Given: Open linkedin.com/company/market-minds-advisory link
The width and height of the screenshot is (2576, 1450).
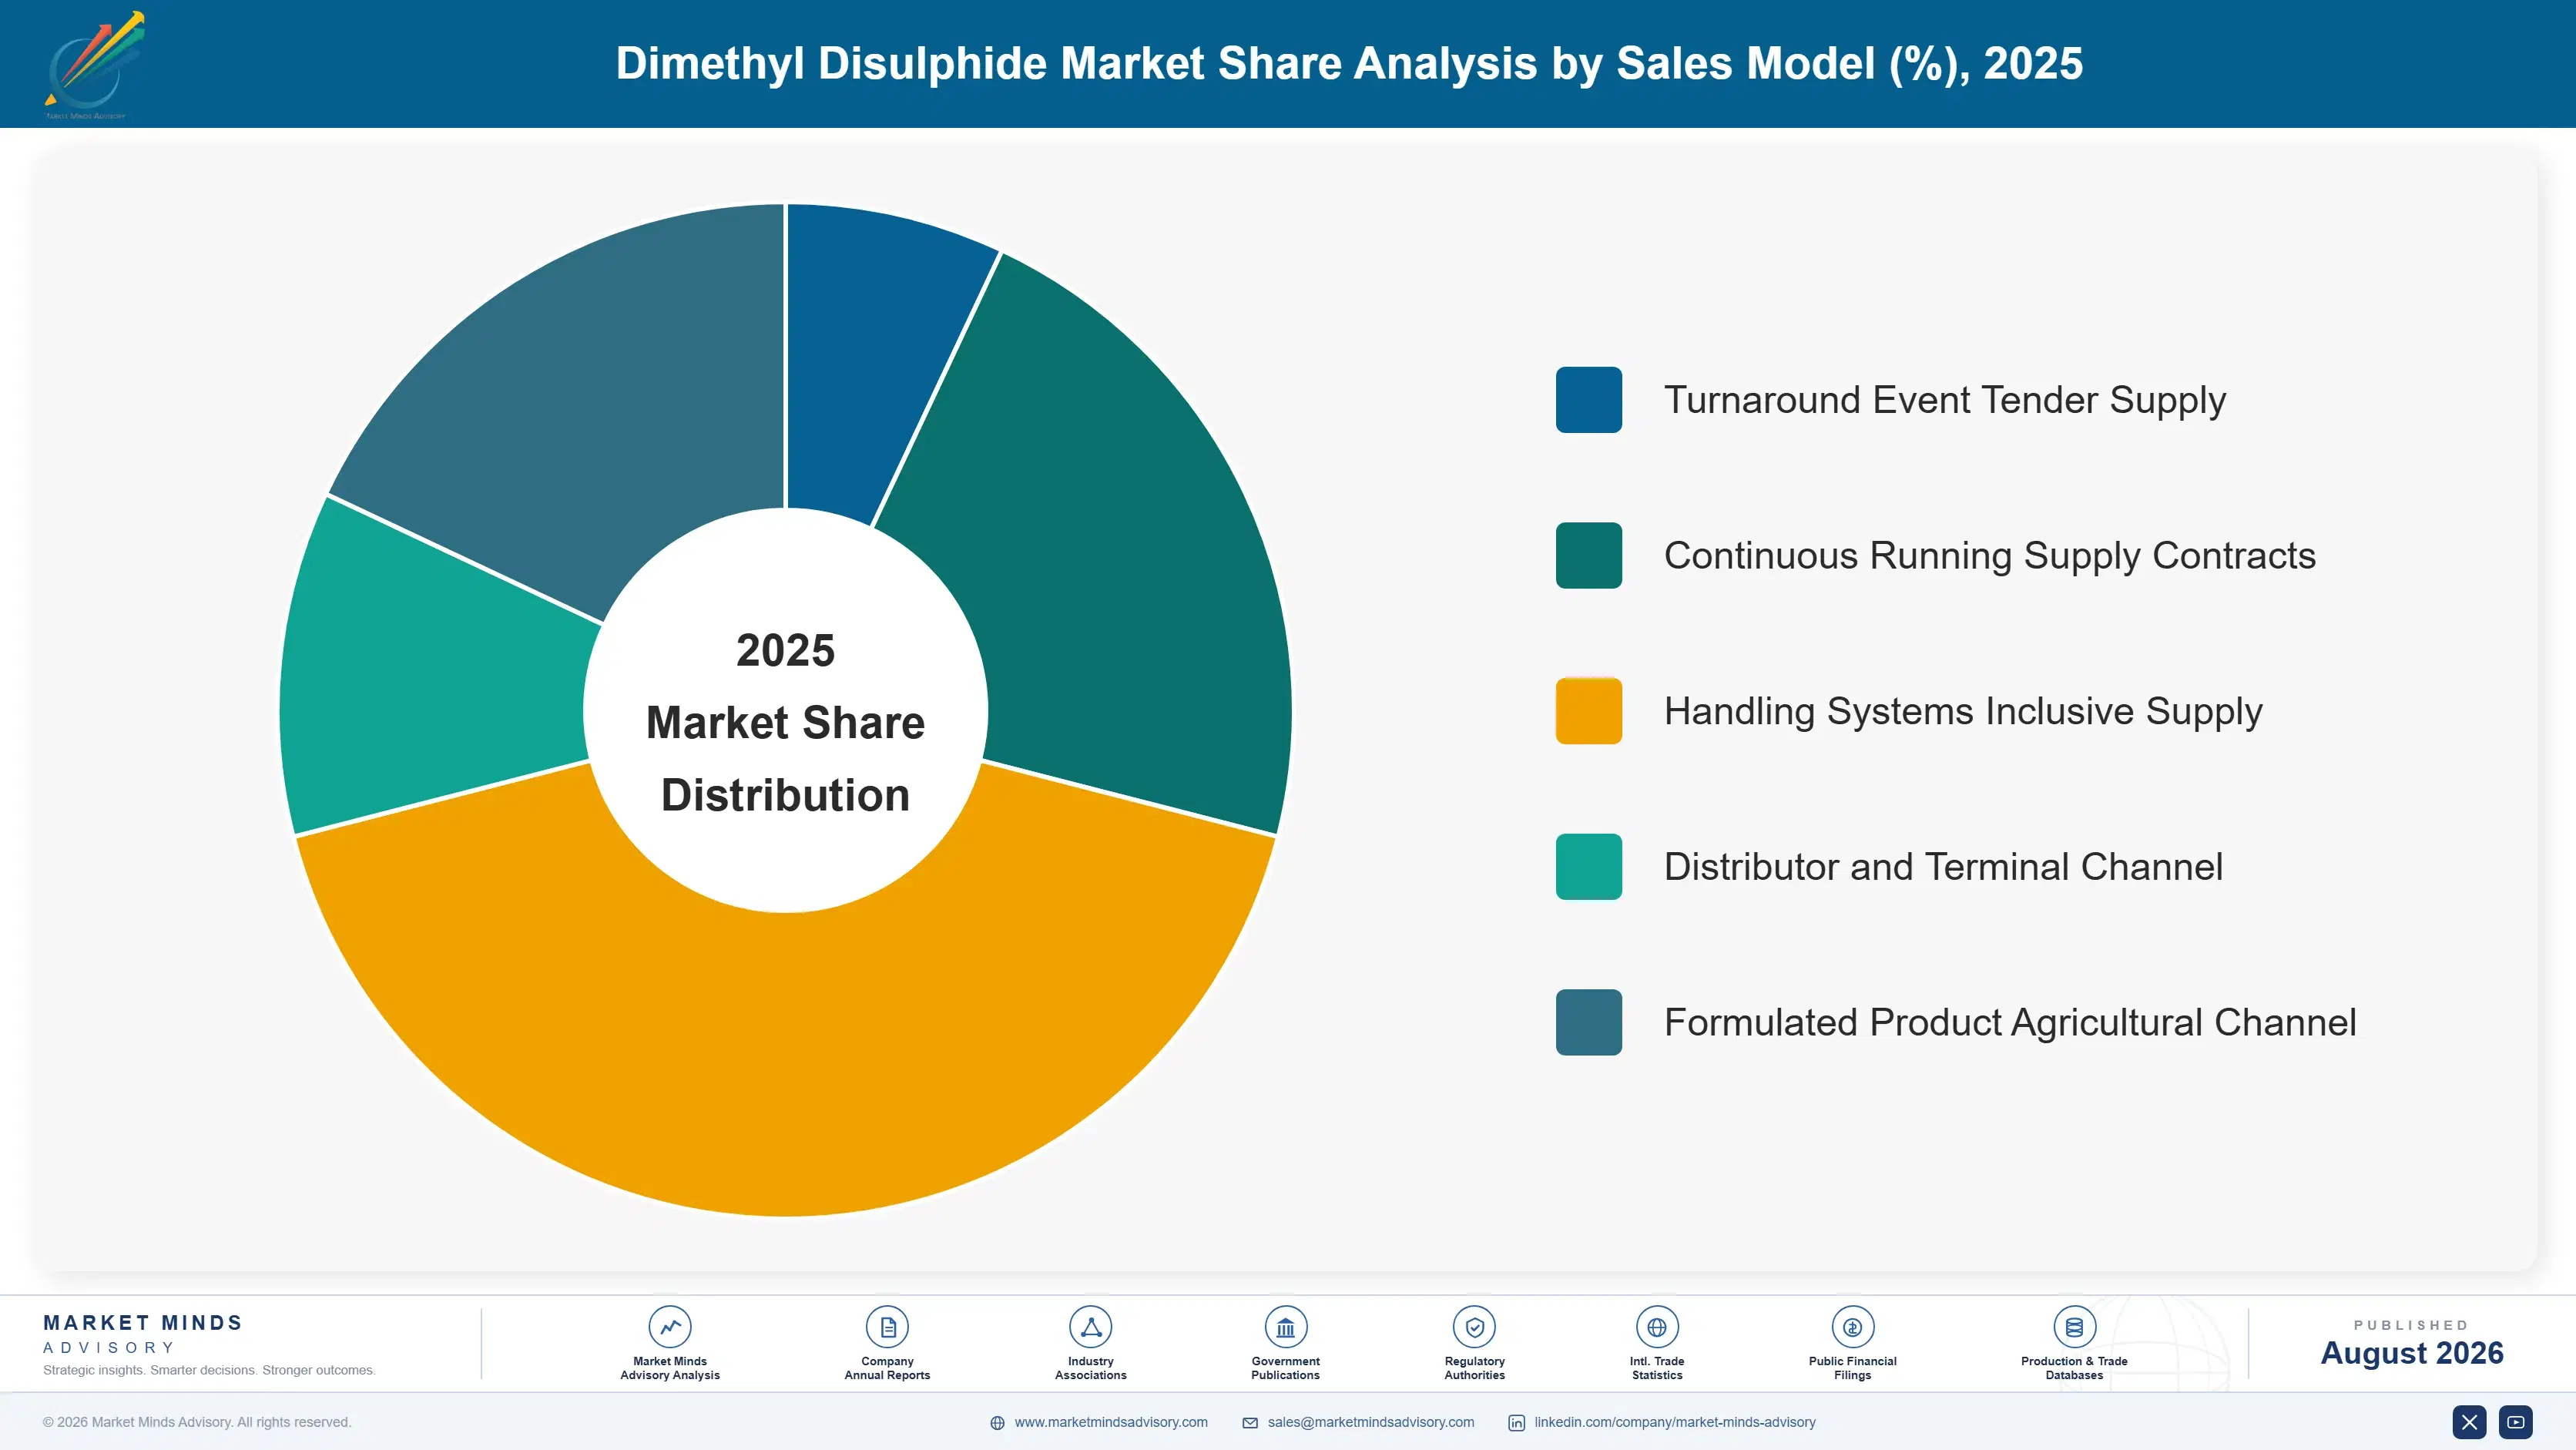Looking at the screenshot, I should [x=1675, y=1422].
